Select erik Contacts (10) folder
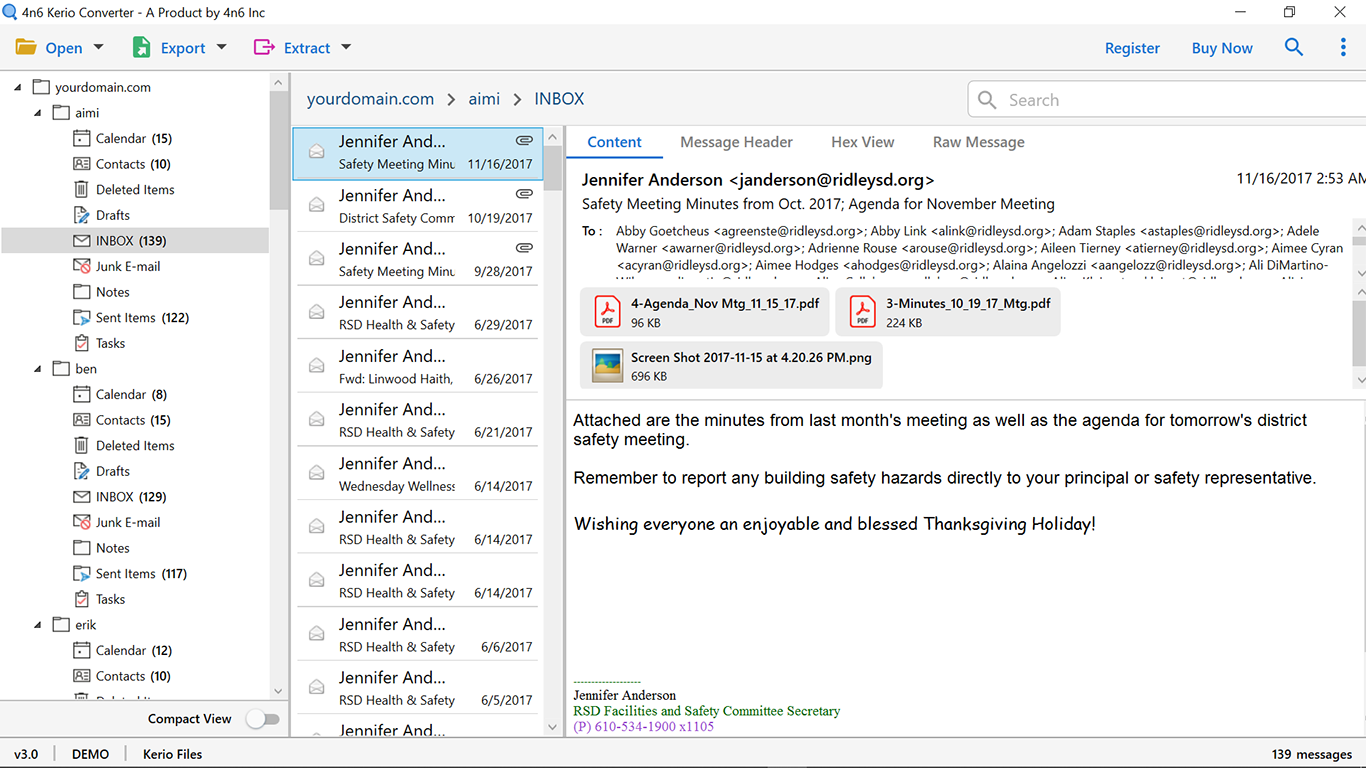 click(x=135, y=676)
